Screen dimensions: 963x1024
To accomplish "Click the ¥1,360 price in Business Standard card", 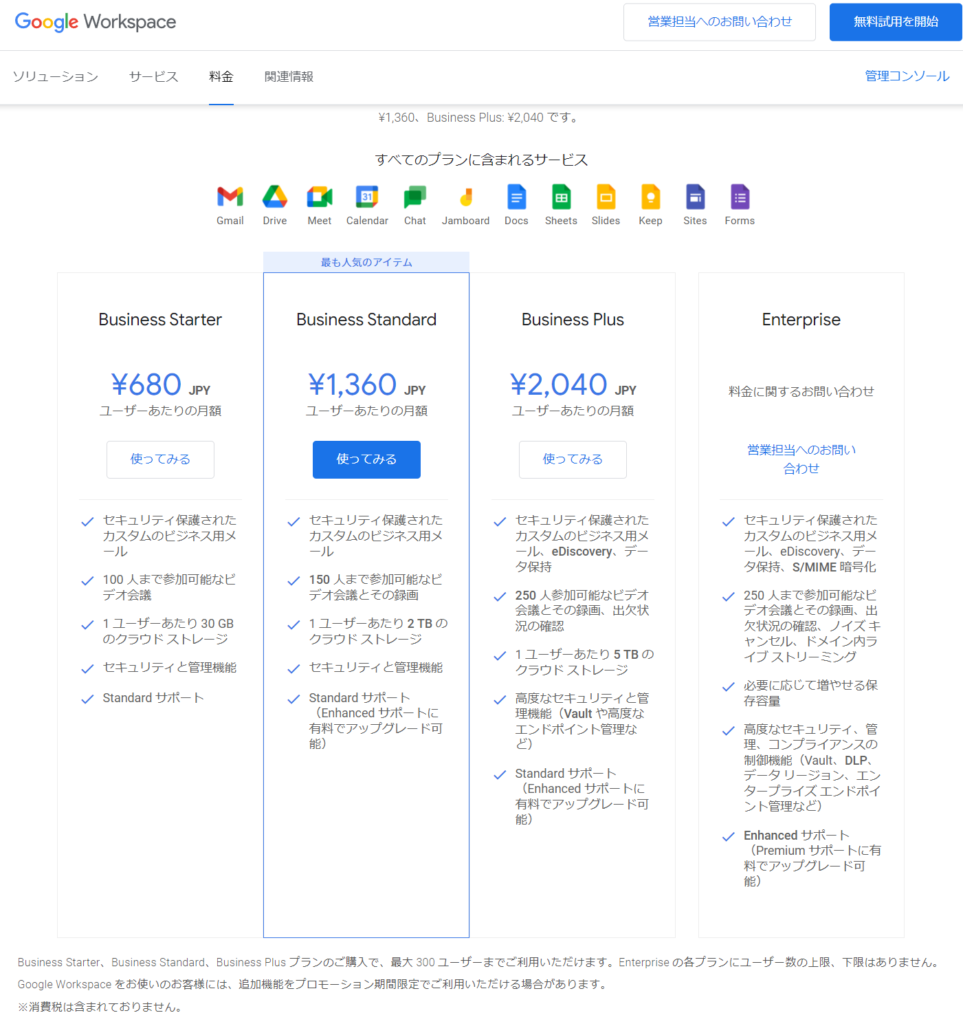I will click(352, 384).
